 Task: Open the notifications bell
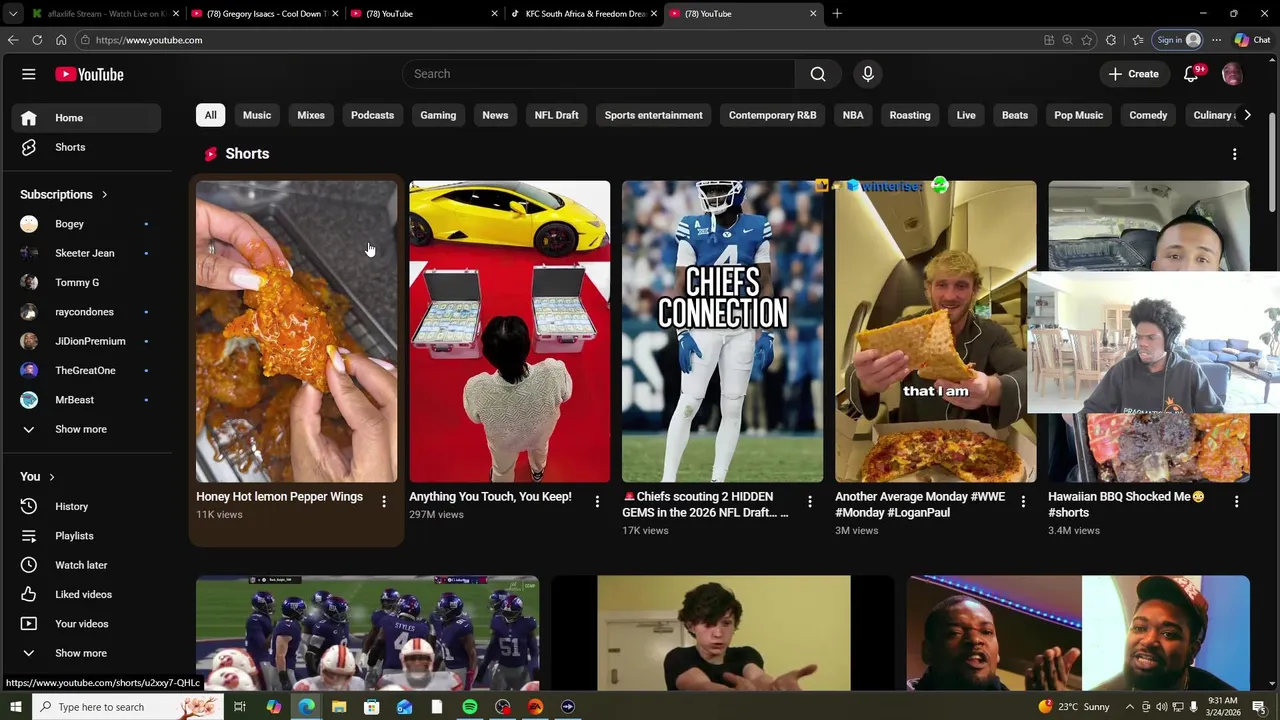pos(1191,74)
